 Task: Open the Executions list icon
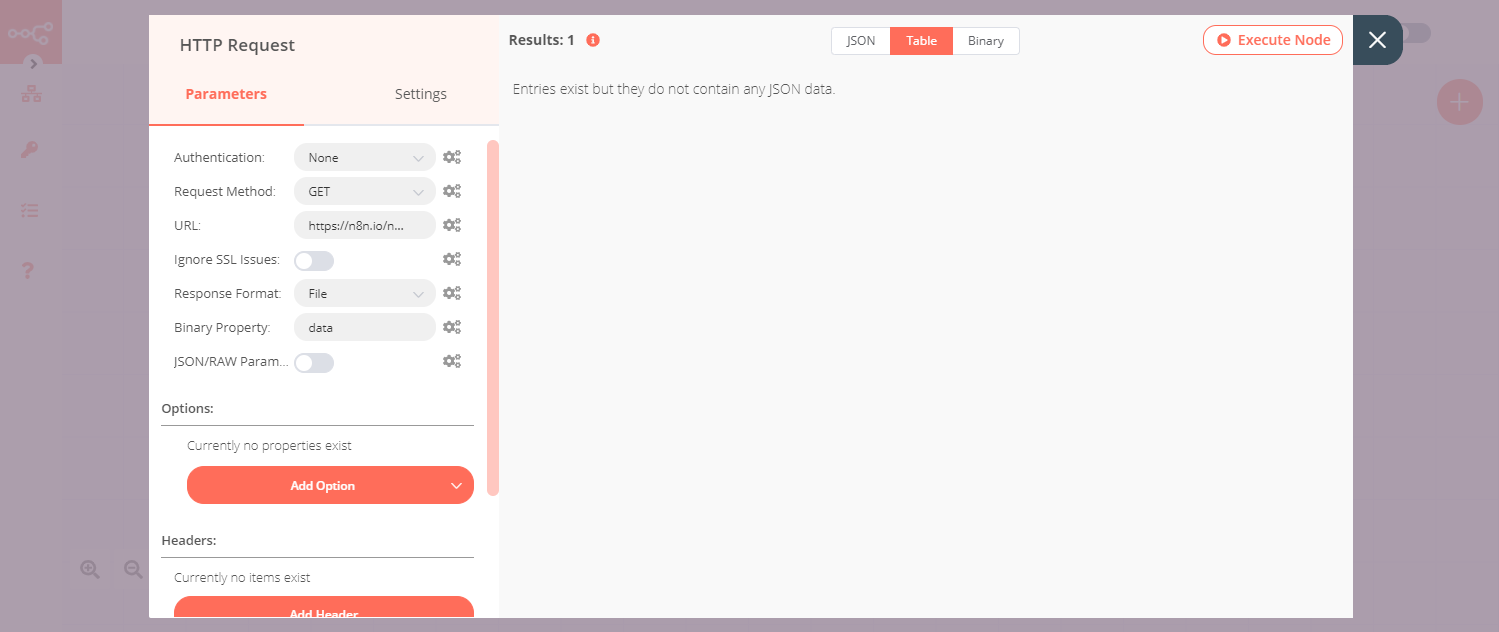[29, 210]
